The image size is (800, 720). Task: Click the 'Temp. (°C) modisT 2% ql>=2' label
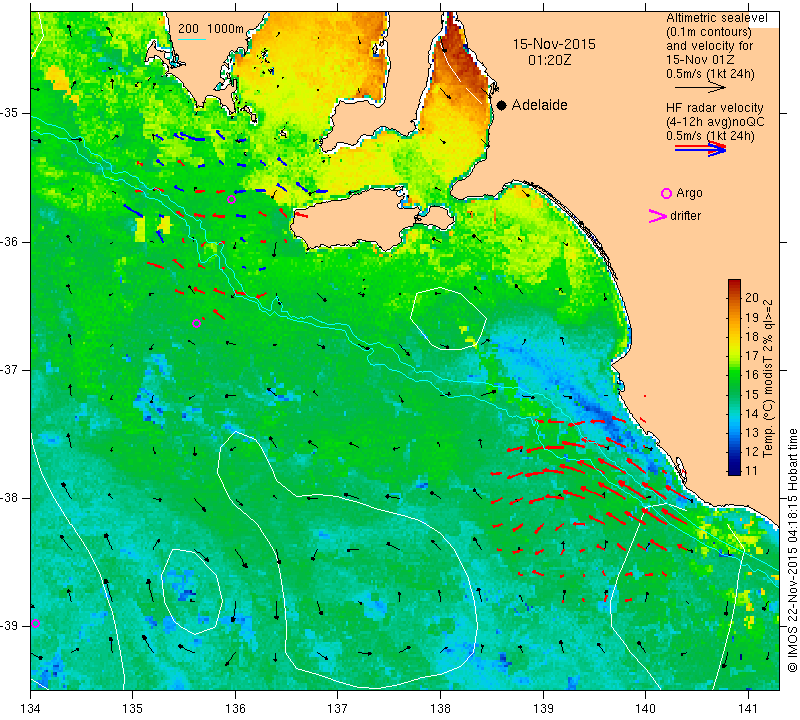(768, 378)
